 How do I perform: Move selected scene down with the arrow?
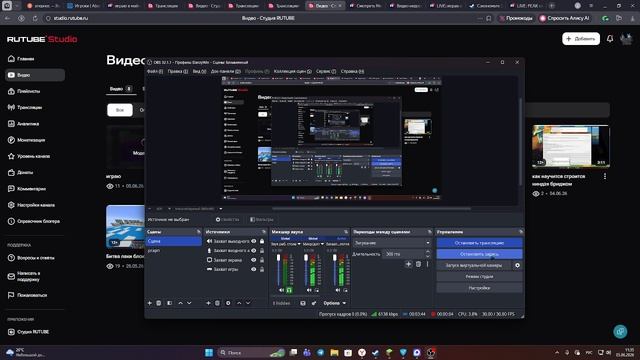[189, 303]
